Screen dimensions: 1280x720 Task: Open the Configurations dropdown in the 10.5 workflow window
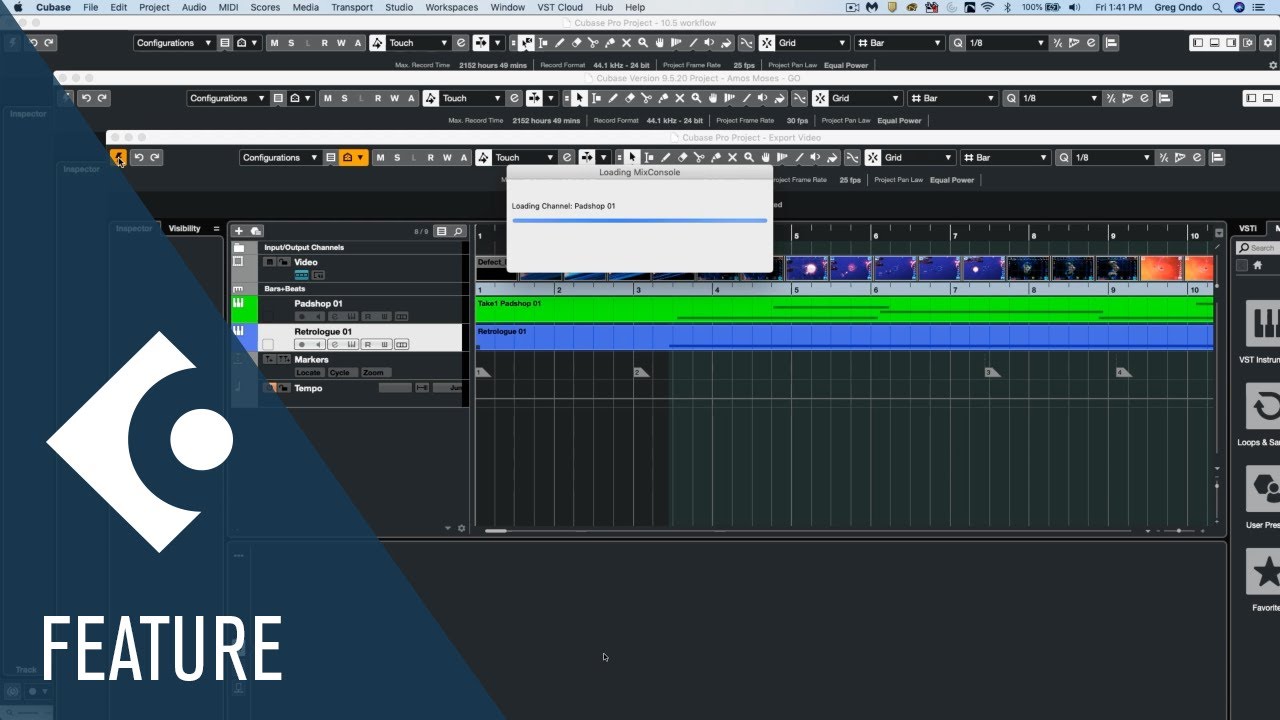173,43
